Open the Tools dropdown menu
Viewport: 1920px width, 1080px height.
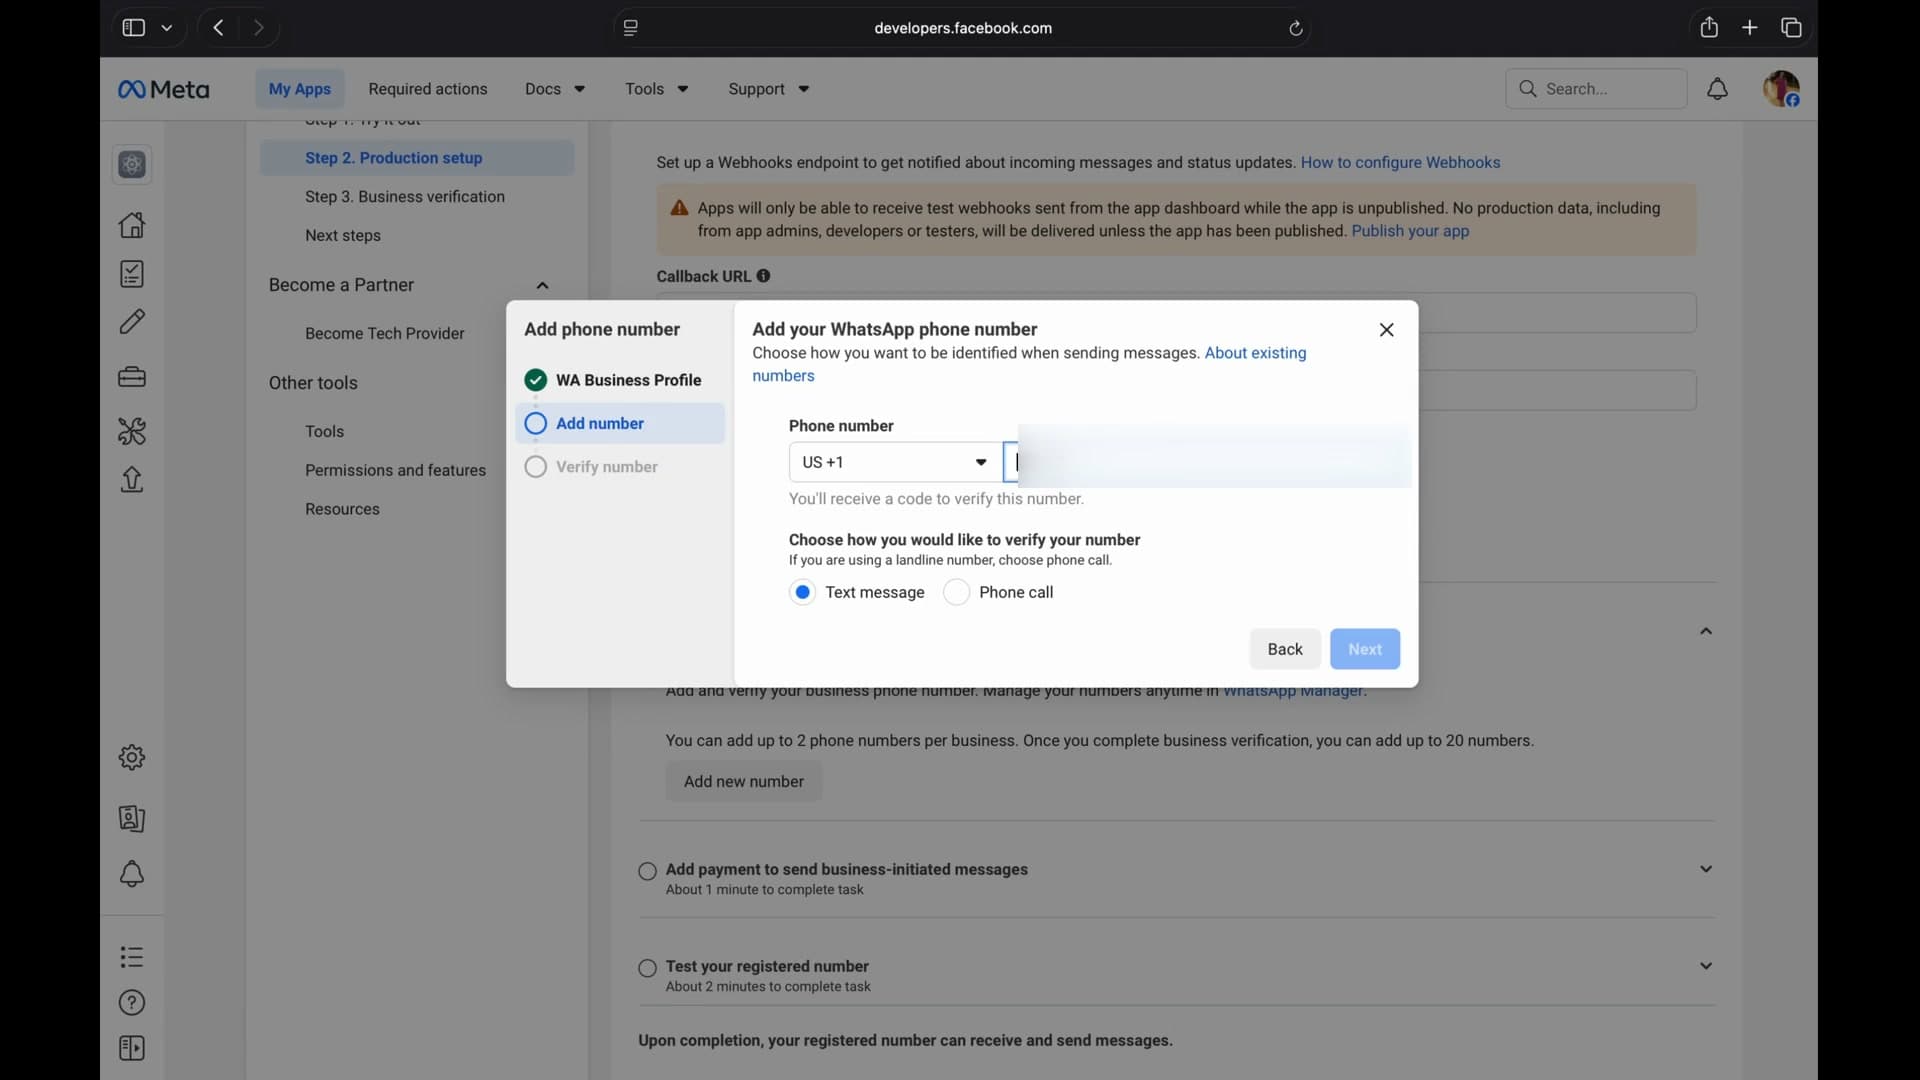click(656, 89)
